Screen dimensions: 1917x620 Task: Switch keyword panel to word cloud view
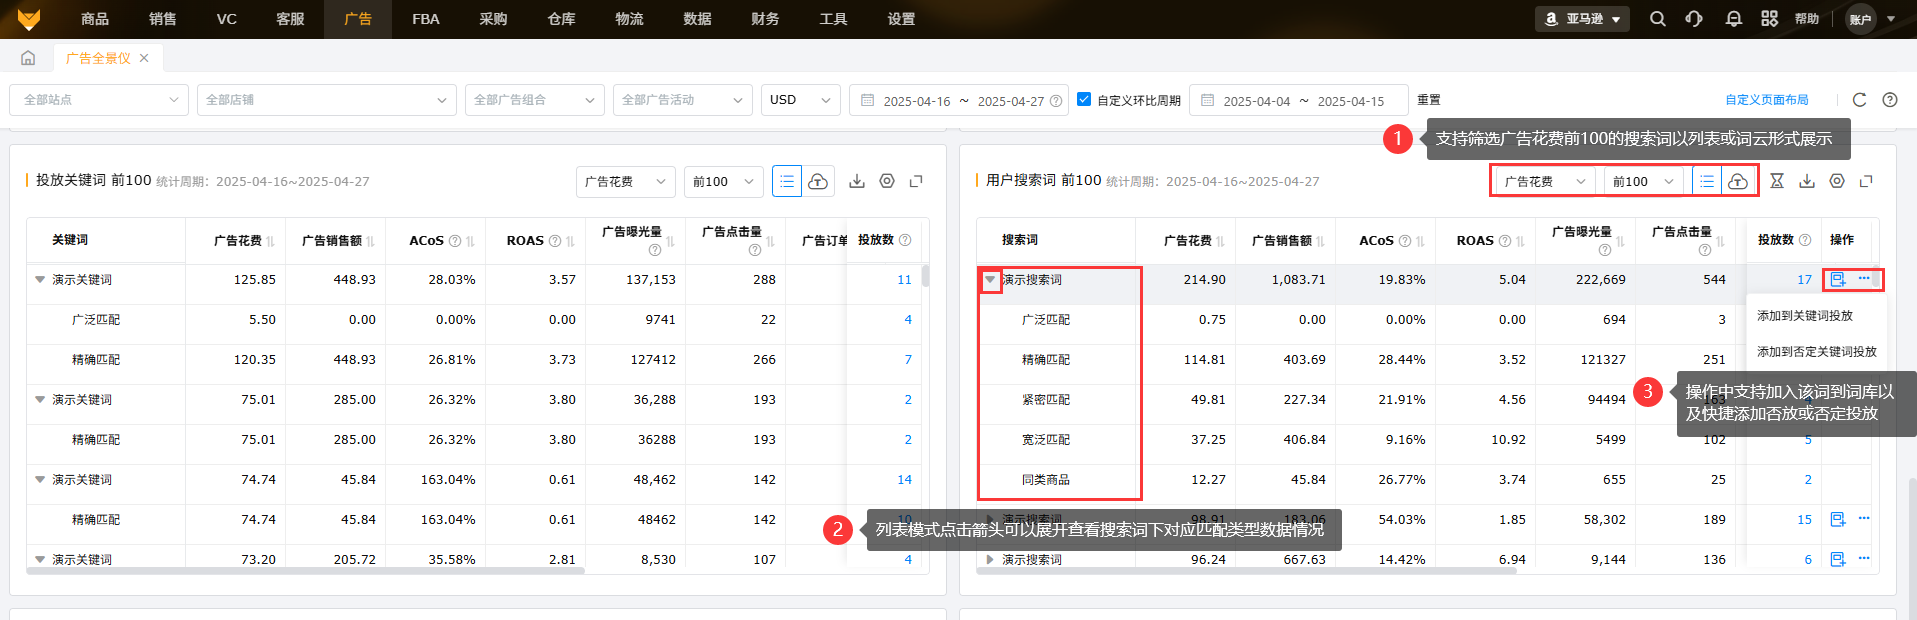pyautogui.click(x=818, y=181)
